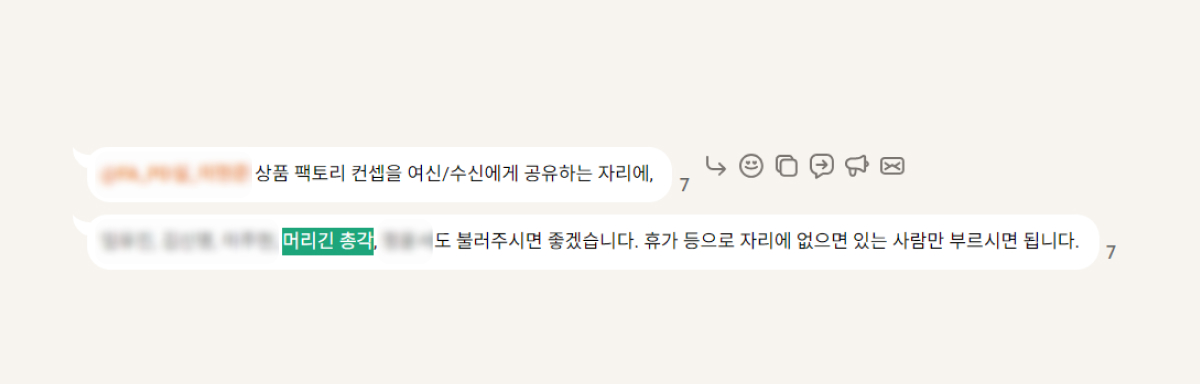Click the unread count 7 beside the second message
1200x384 pixels.
[1111, 252]
